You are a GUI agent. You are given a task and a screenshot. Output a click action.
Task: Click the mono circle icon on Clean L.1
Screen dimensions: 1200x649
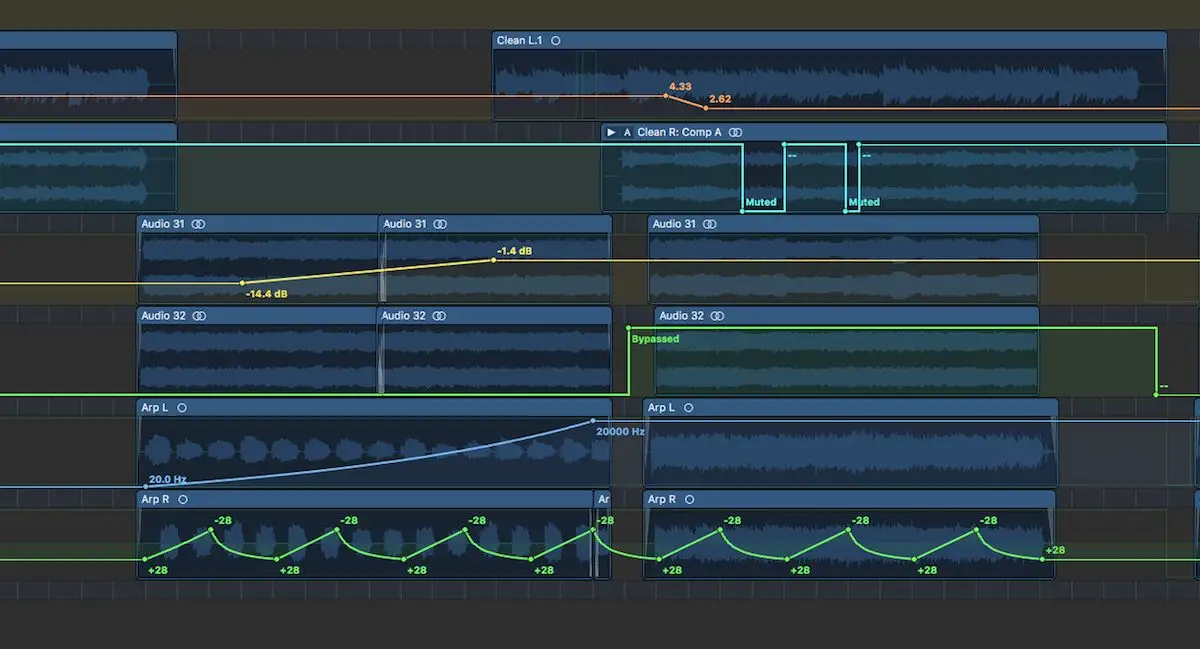click(556, 41)
